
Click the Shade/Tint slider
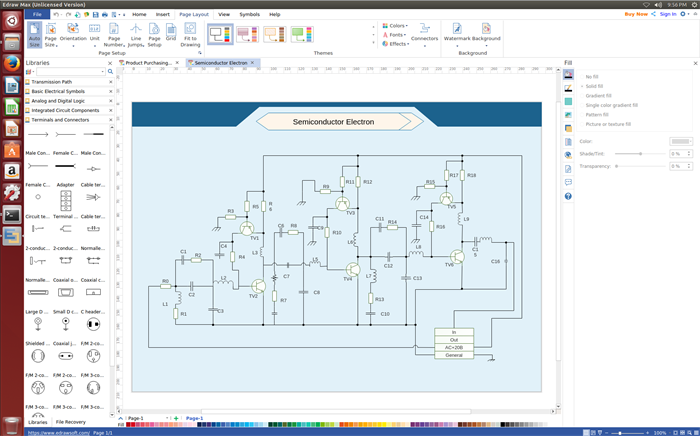[640, 153]
